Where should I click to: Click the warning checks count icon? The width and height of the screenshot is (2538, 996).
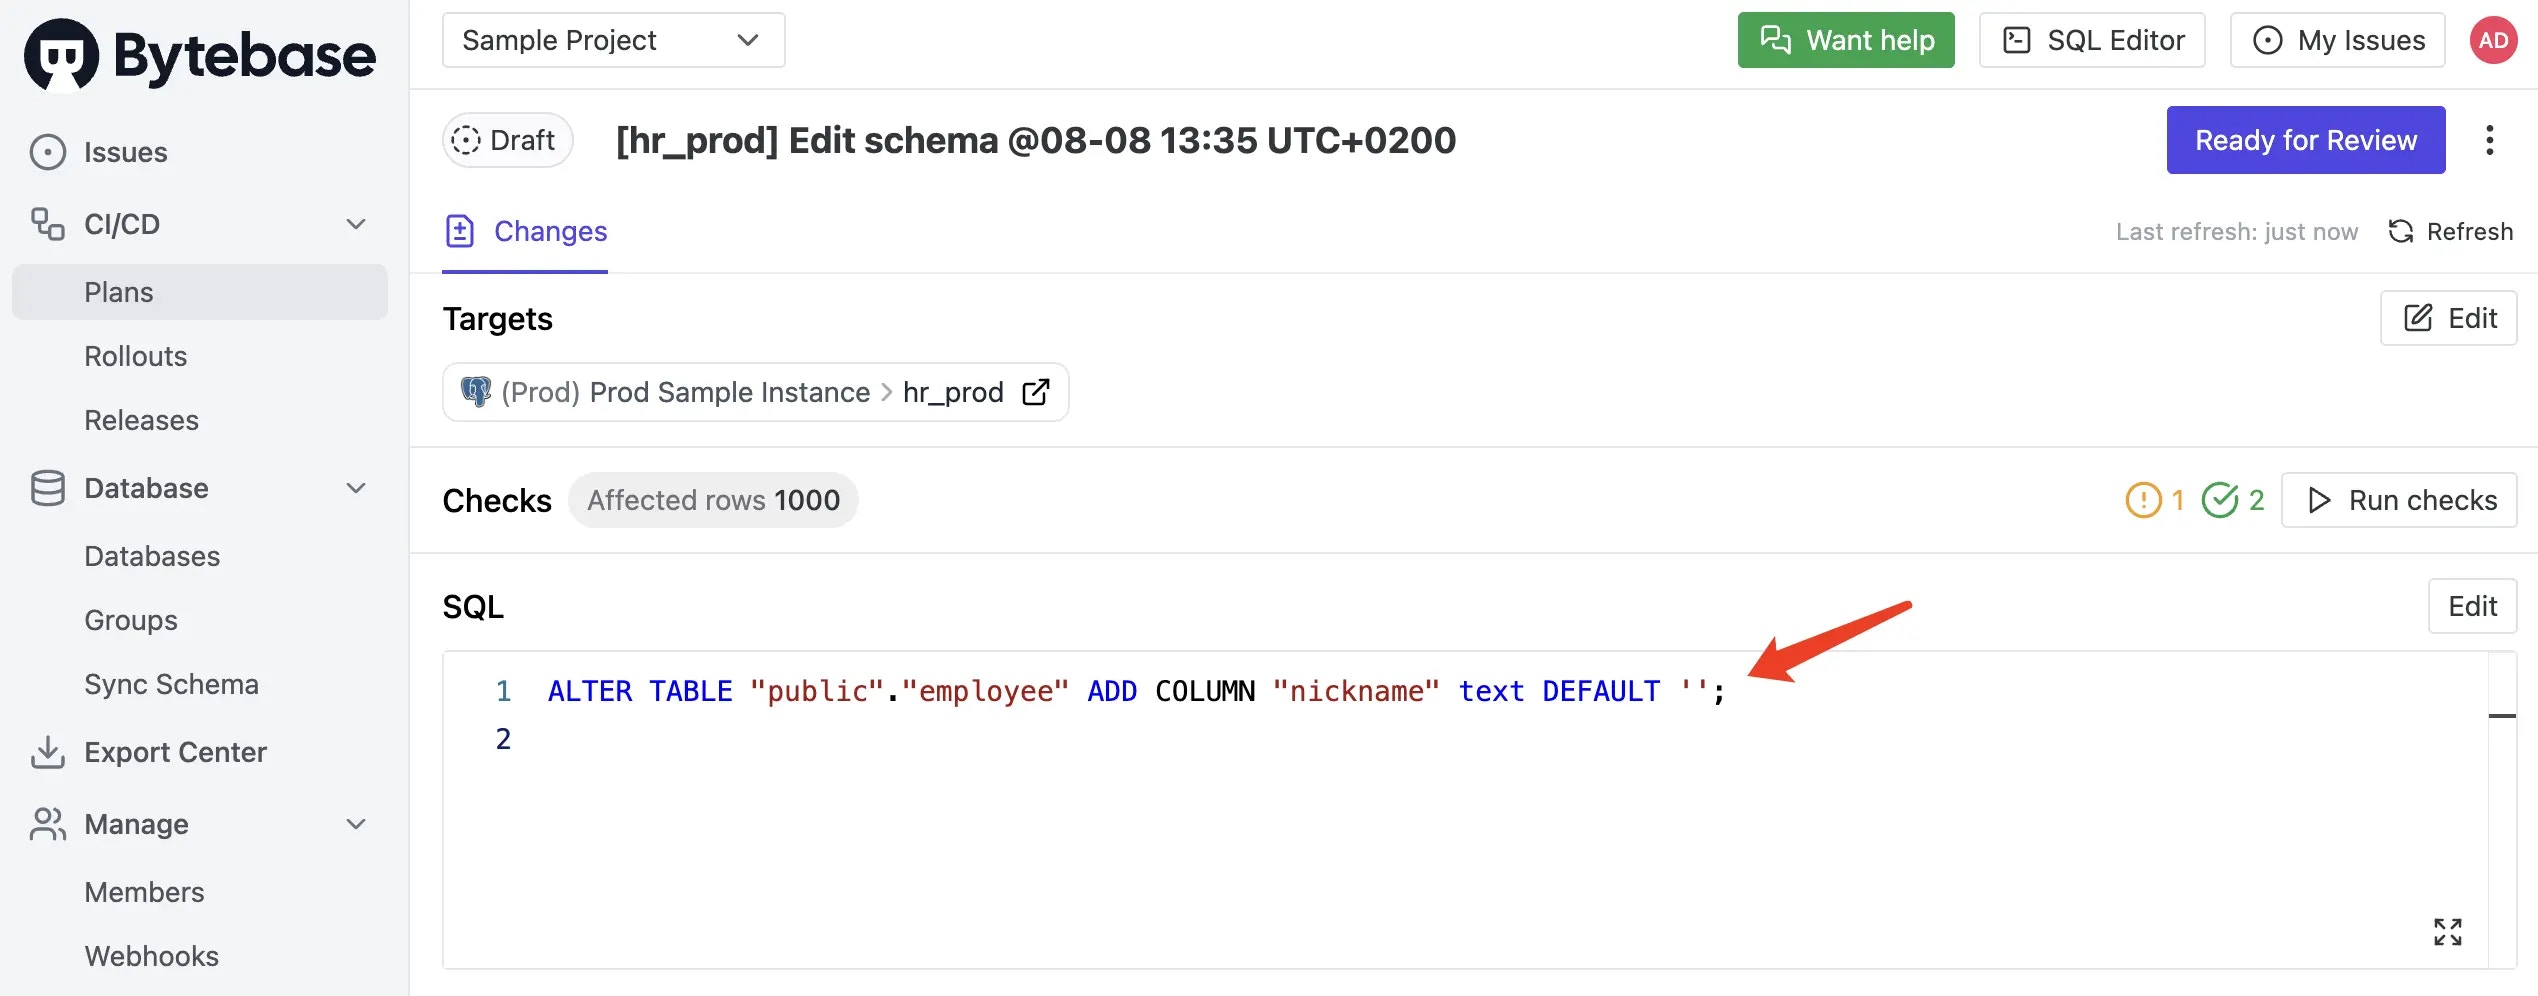(2143, 500)
